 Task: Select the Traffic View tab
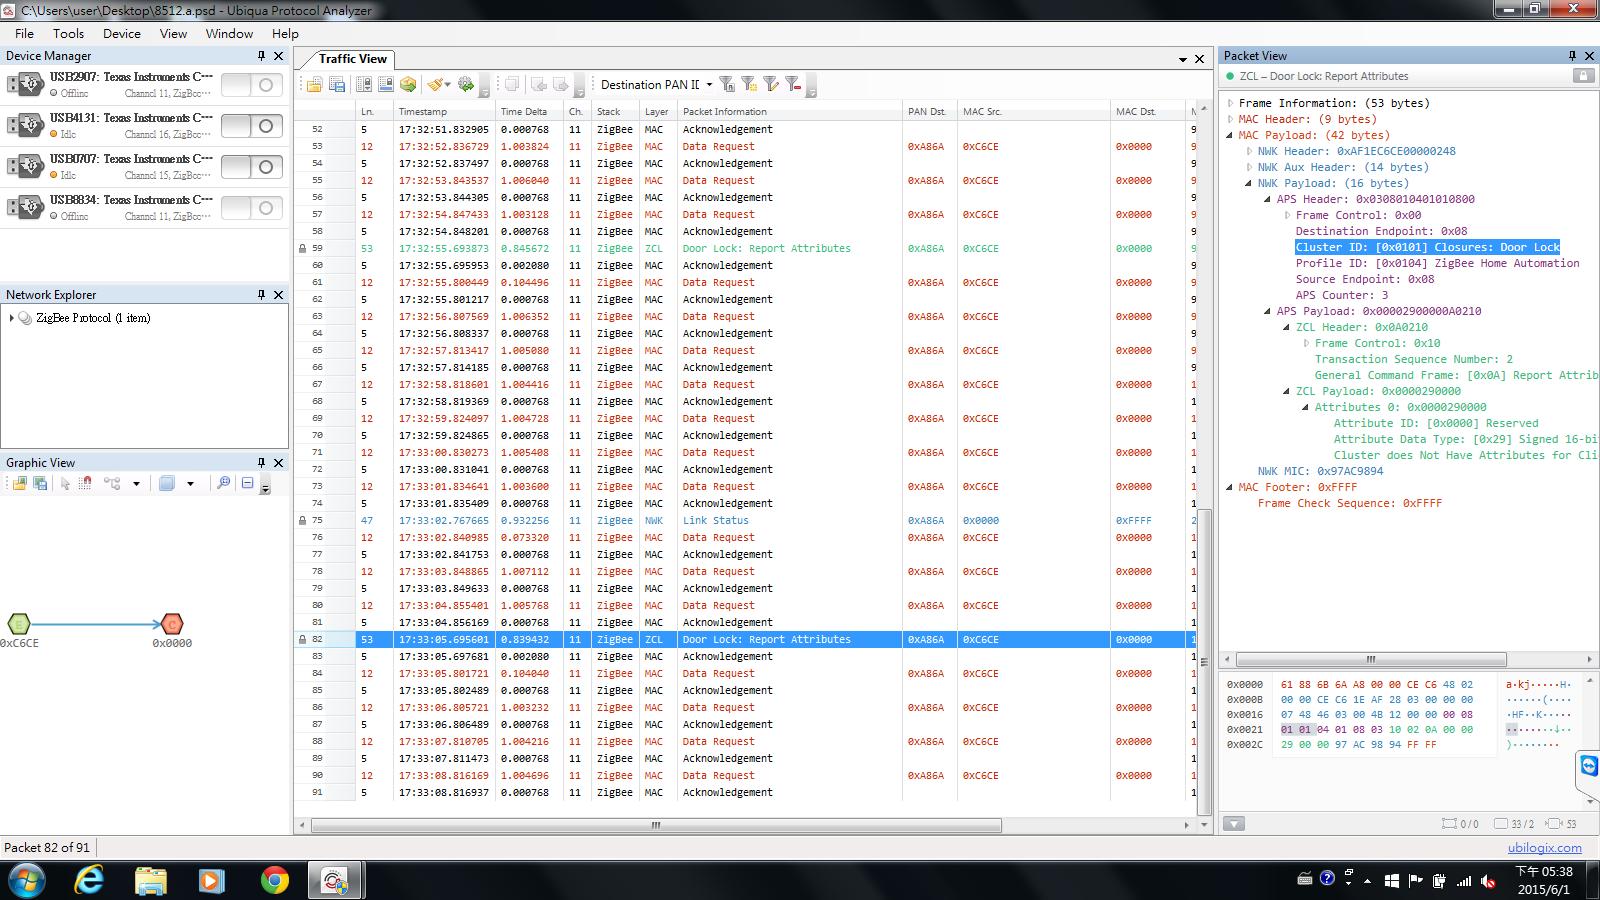point(352,59)
